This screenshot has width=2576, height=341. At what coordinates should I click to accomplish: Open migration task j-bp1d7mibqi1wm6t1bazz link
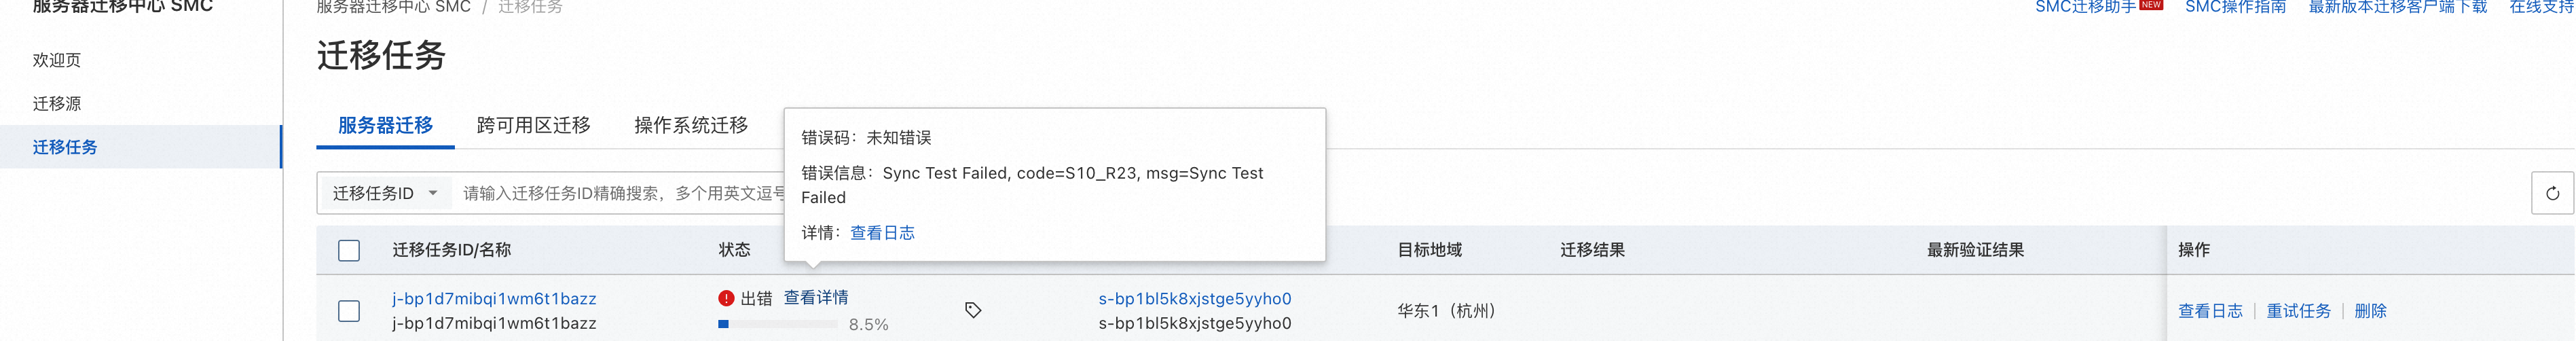(x=494, y=299)
